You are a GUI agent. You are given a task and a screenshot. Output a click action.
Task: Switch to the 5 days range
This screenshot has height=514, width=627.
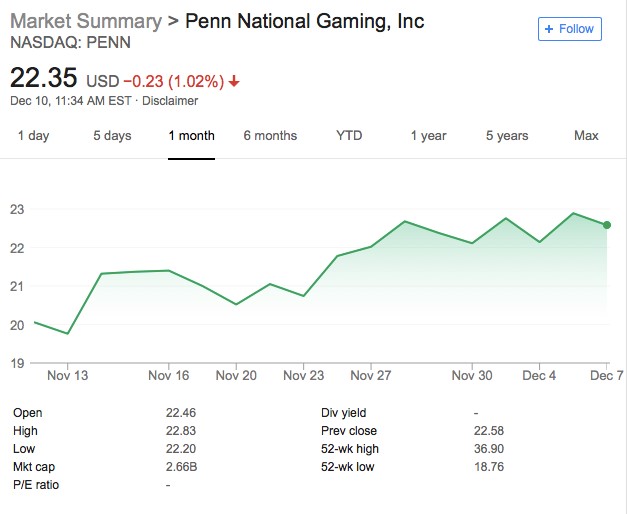click(112, 136)
